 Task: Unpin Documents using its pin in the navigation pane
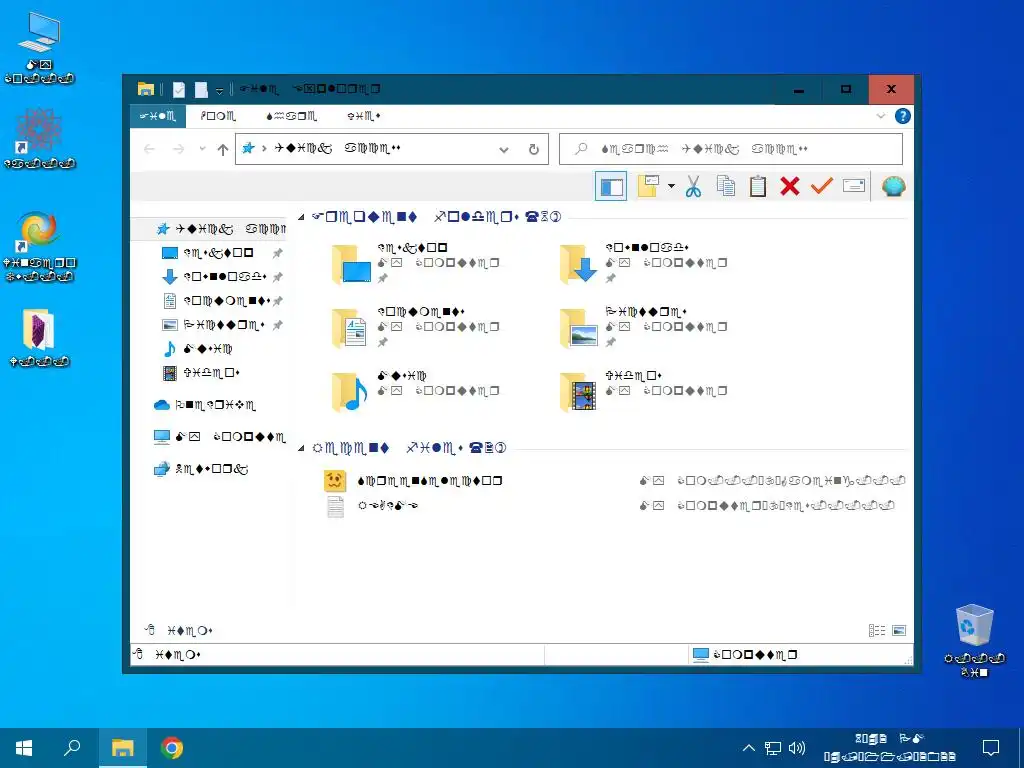pos(278,301)
